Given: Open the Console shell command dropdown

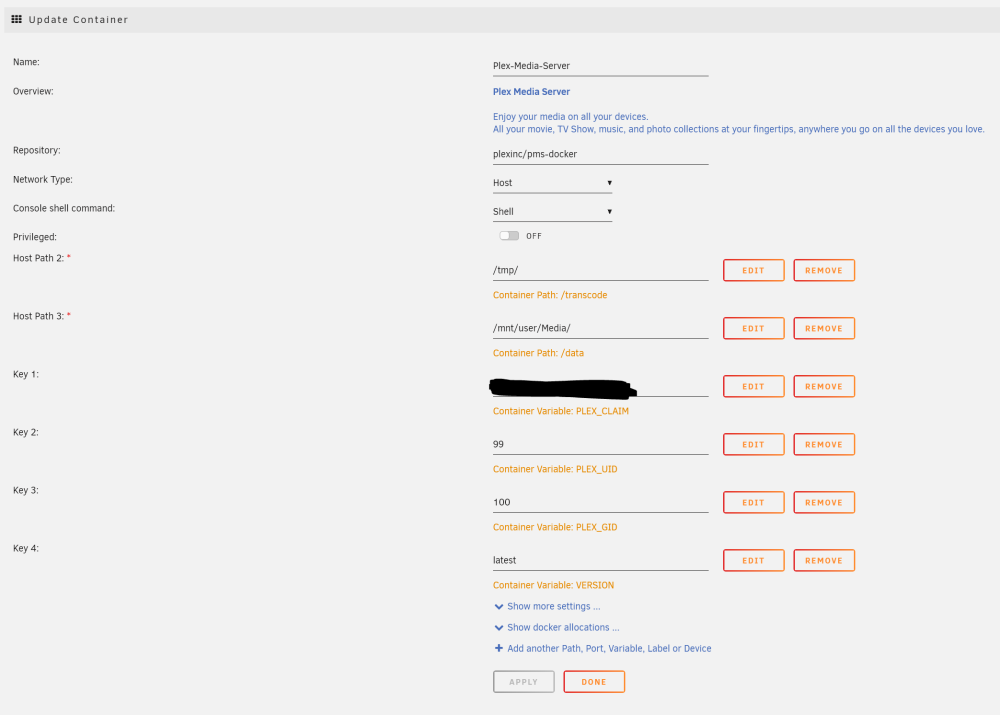Looking at the screenshot, I should coord(552,212).
